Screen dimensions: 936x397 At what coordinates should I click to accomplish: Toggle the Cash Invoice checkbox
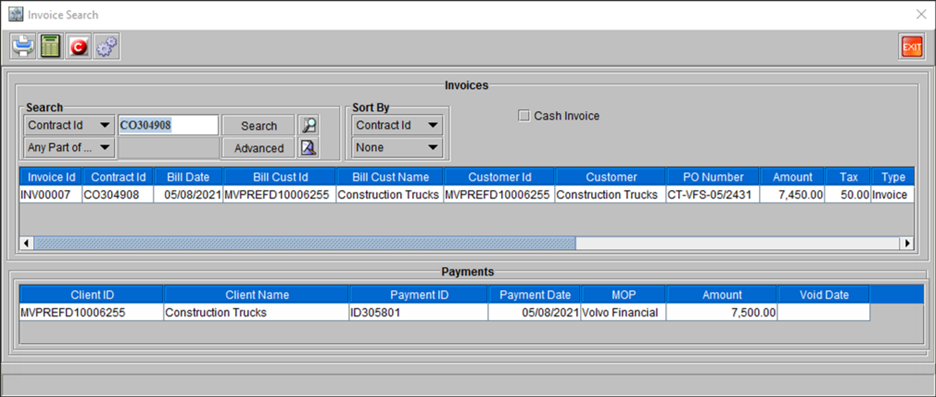(524, 116)
